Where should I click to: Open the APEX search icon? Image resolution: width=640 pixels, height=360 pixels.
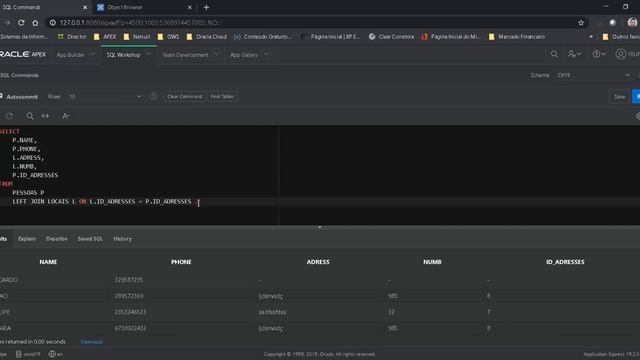554,54
